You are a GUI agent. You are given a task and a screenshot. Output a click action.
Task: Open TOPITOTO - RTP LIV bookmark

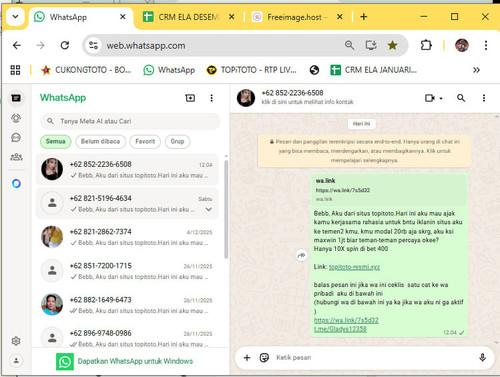point(251,70)
